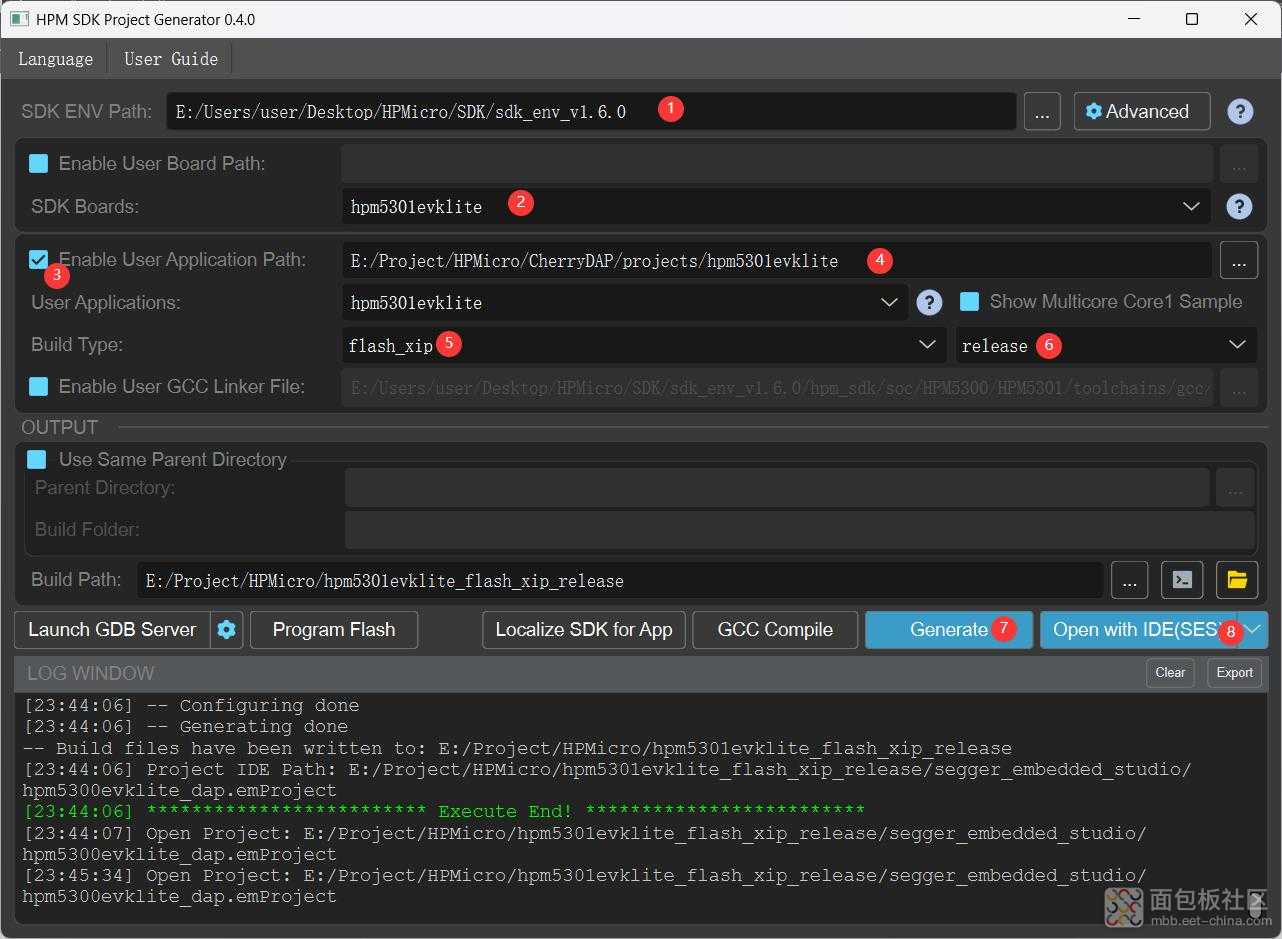1282x939 pixels.
Task: Click help icon next to Advanced button
Action: tap(1240, 111)
